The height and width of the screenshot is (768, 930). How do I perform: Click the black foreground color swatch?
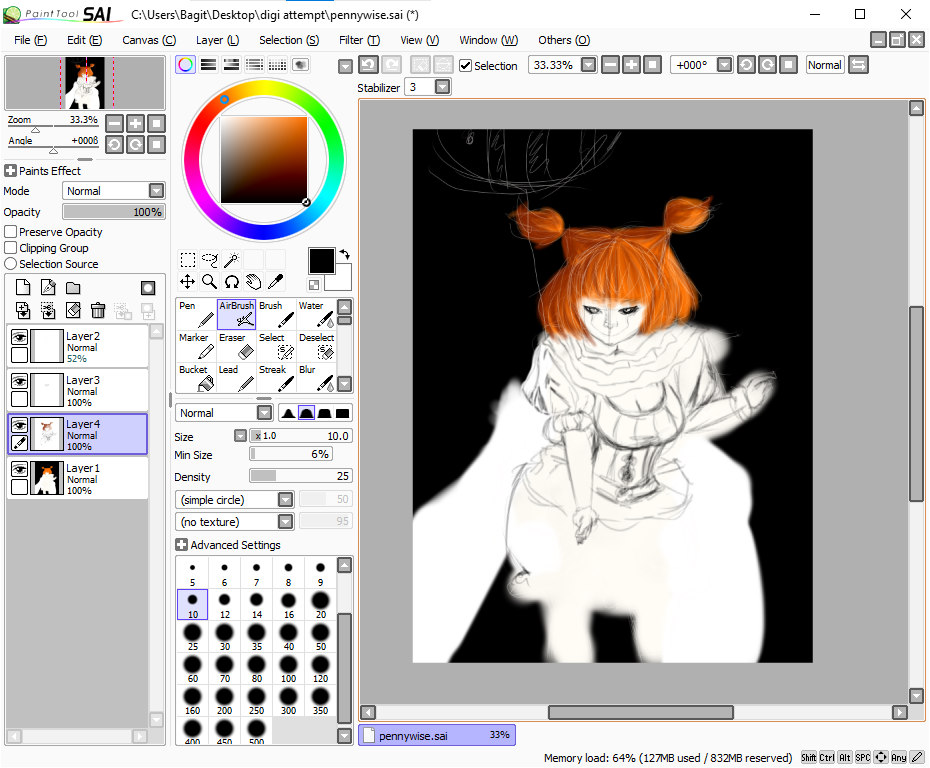pos(321,261)
